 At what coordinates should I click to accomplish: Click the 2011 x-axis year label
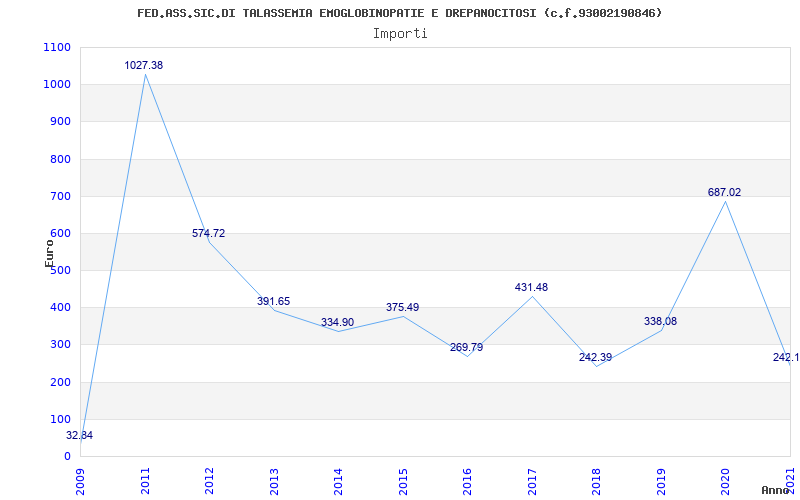click(145, 482)
